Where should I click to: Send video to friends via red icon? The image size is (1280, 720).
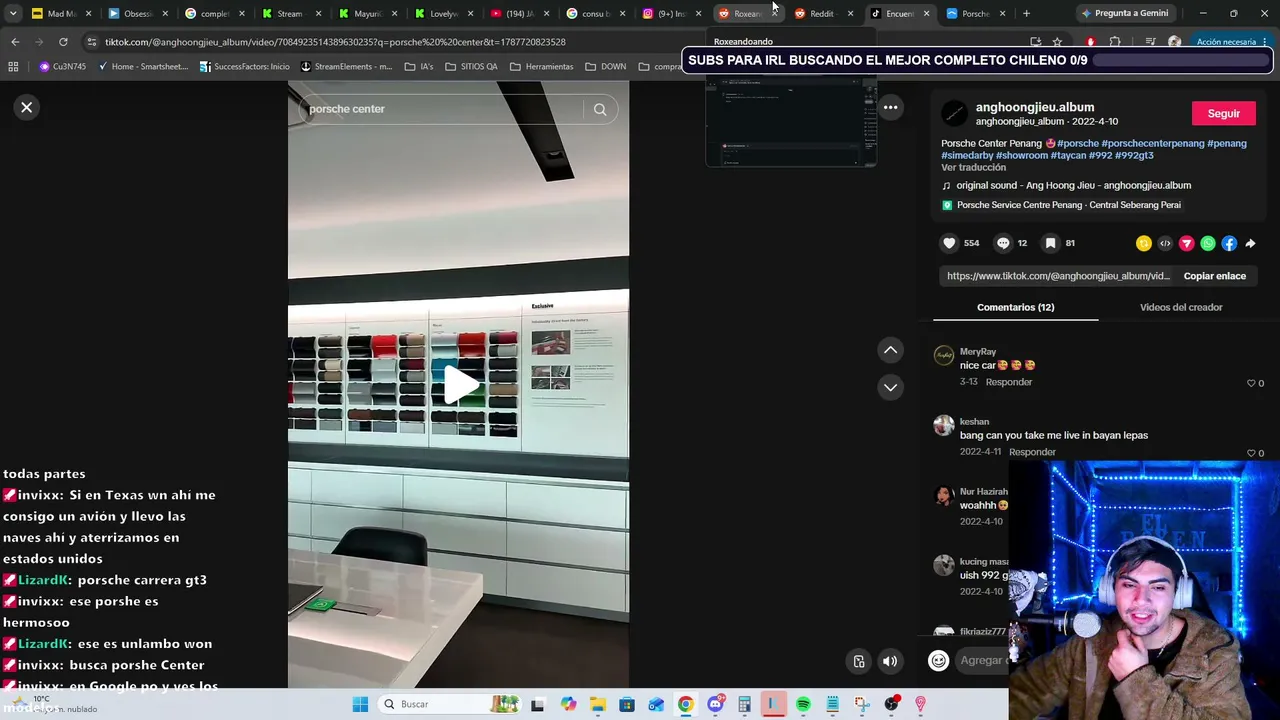(1187, 243)
